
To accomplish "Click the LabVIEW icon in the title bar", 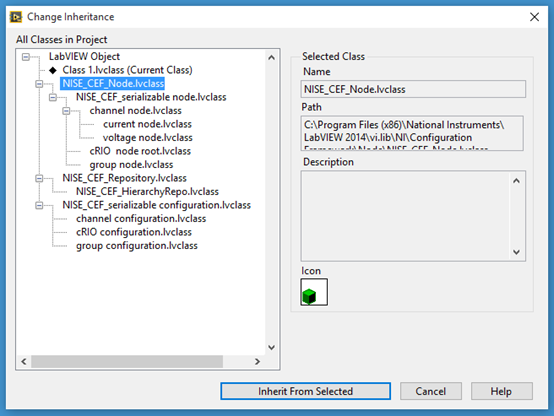I will coord(16,17).
